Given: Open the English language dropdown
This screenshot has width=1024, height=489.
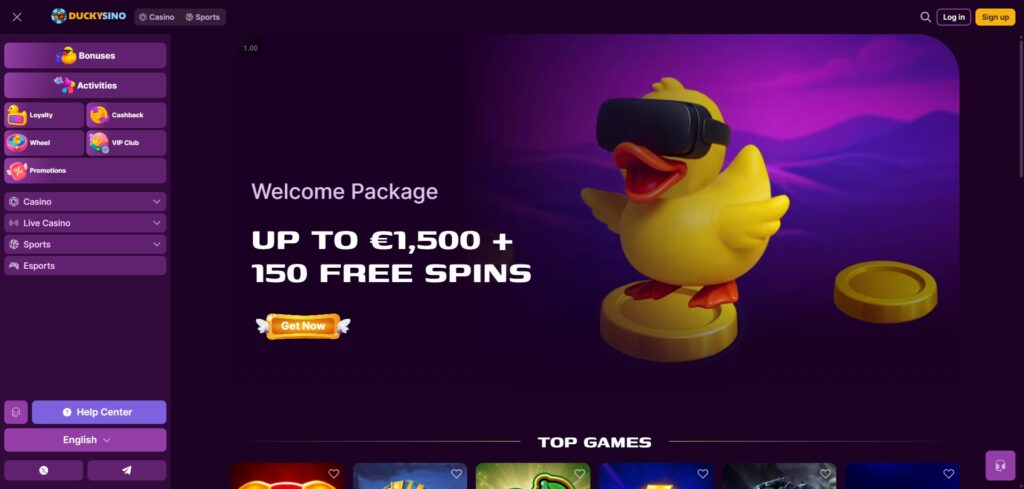Looking at the screenshot, I should pos(85,440).
